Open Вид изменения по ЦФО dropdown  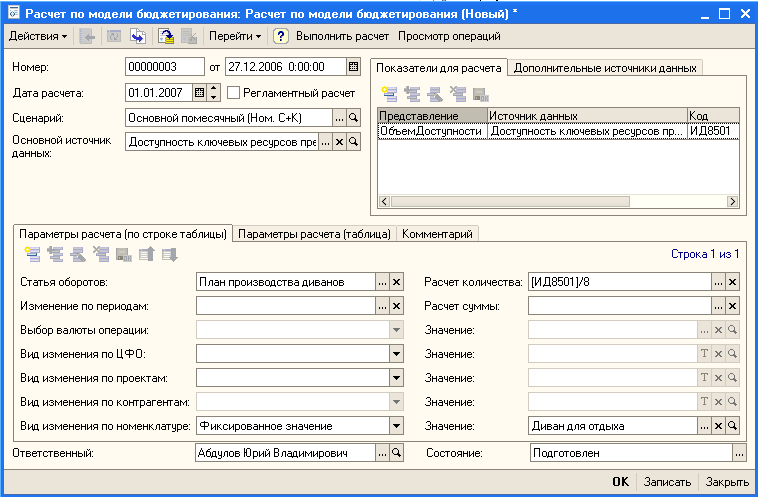[396, 354]
